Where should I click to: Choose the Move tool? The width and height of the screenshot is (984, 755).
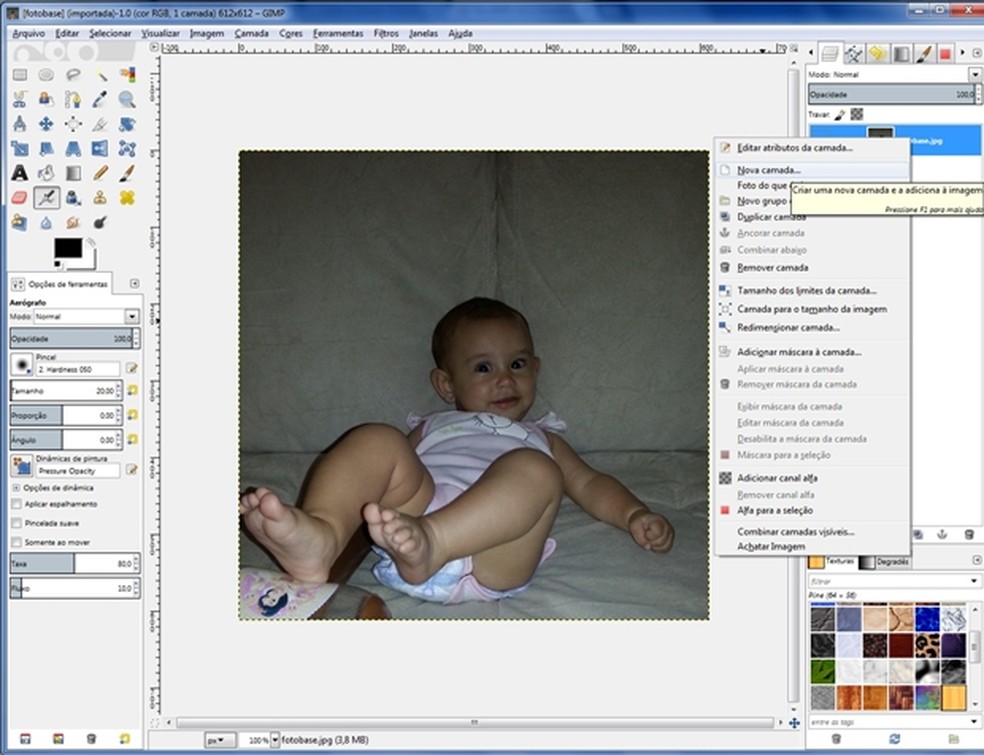[46, 124]
